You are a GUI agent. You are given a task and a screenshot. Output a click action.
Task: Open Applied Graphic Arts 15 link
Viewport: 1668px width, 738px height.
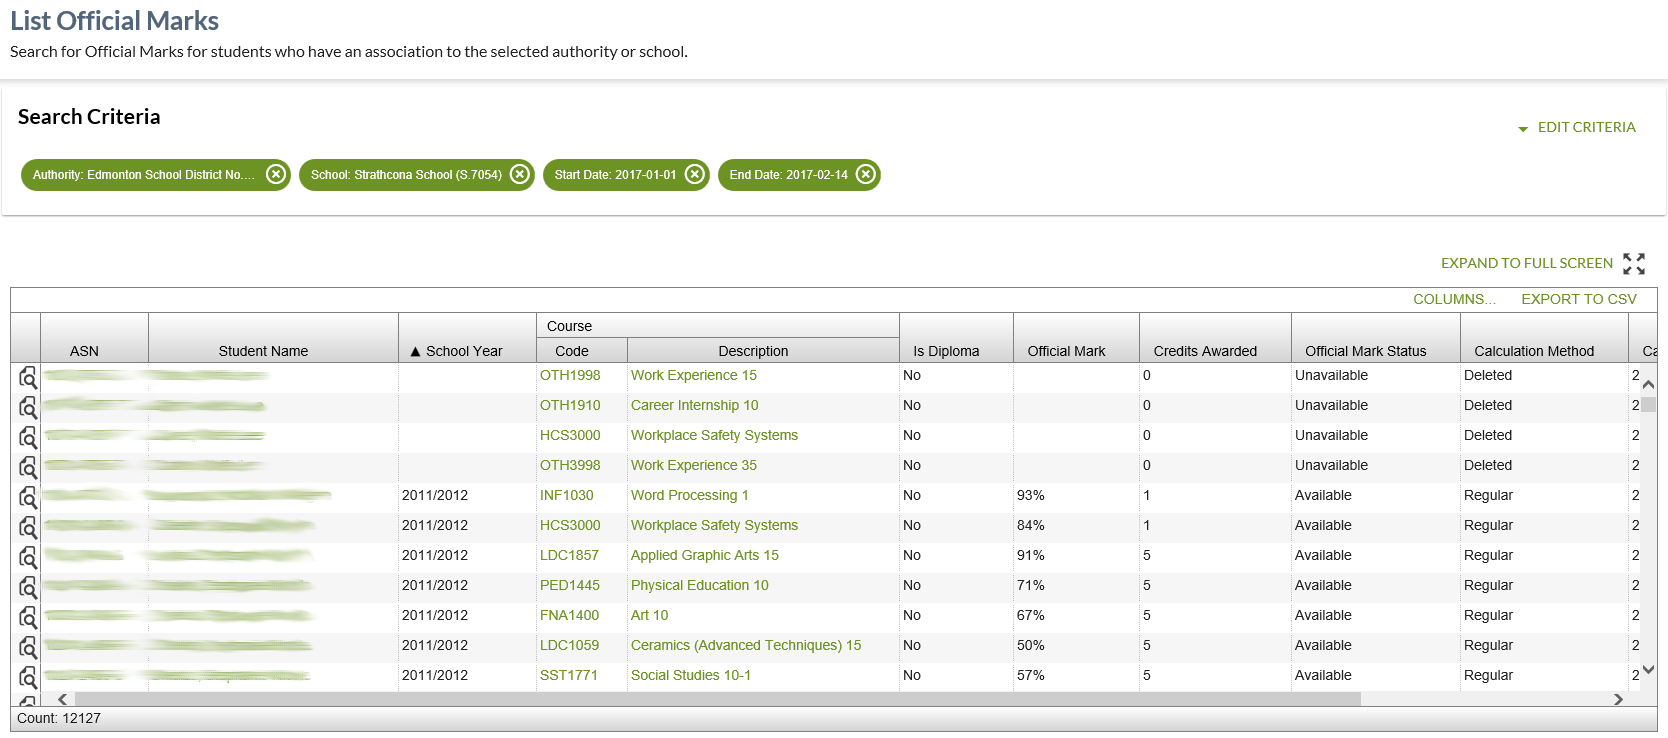pyautogui.click(x=704, y=555)
